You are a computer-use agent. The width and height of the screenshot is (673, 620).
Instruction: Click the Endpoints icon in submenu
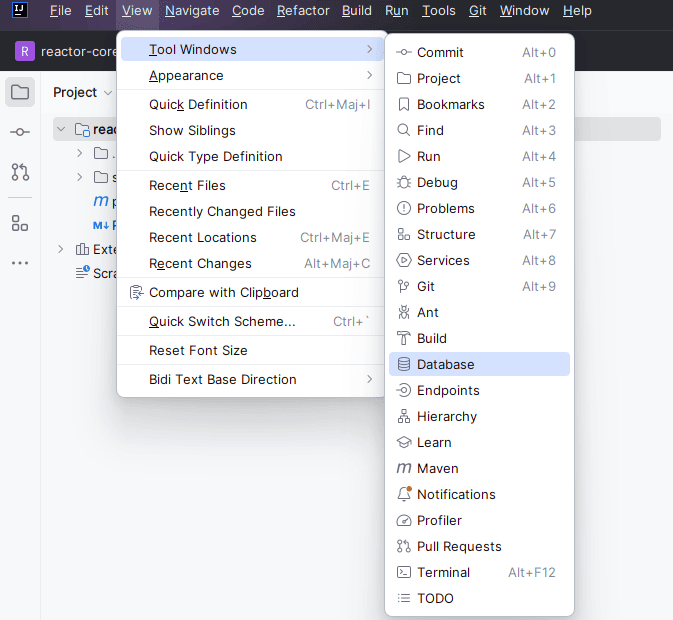coord(403,390)
